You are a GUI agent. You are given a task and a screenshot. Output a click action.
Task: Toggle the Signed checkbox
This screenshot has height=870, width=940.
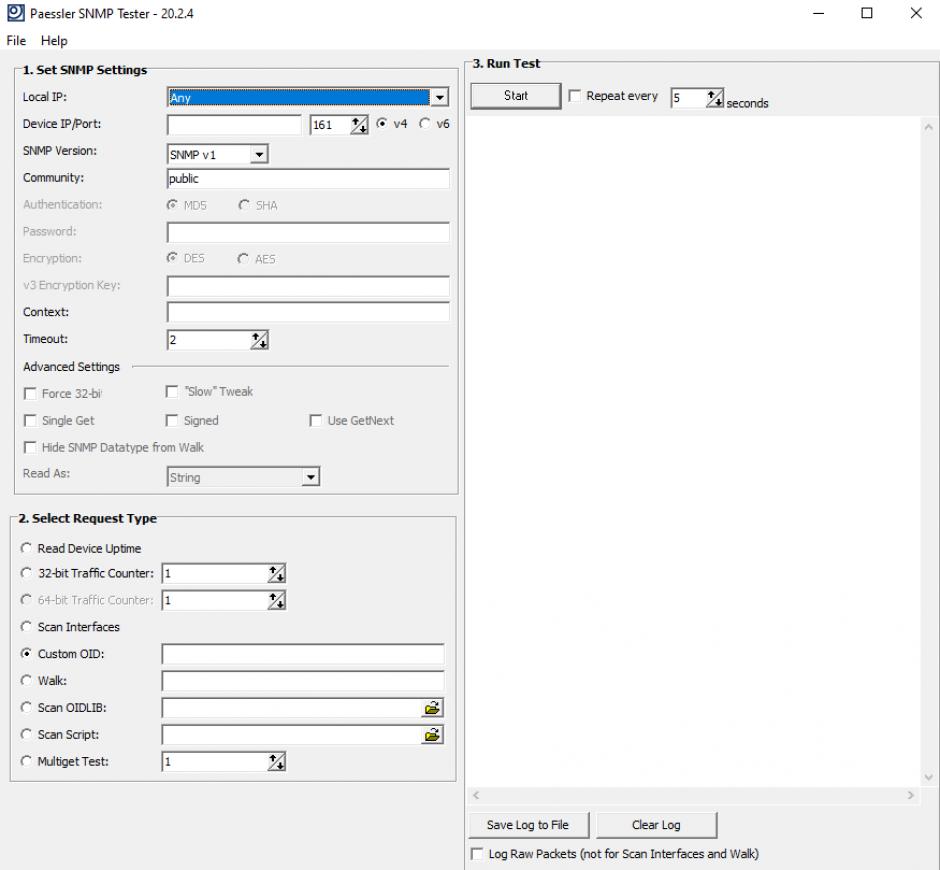point(172,420)
